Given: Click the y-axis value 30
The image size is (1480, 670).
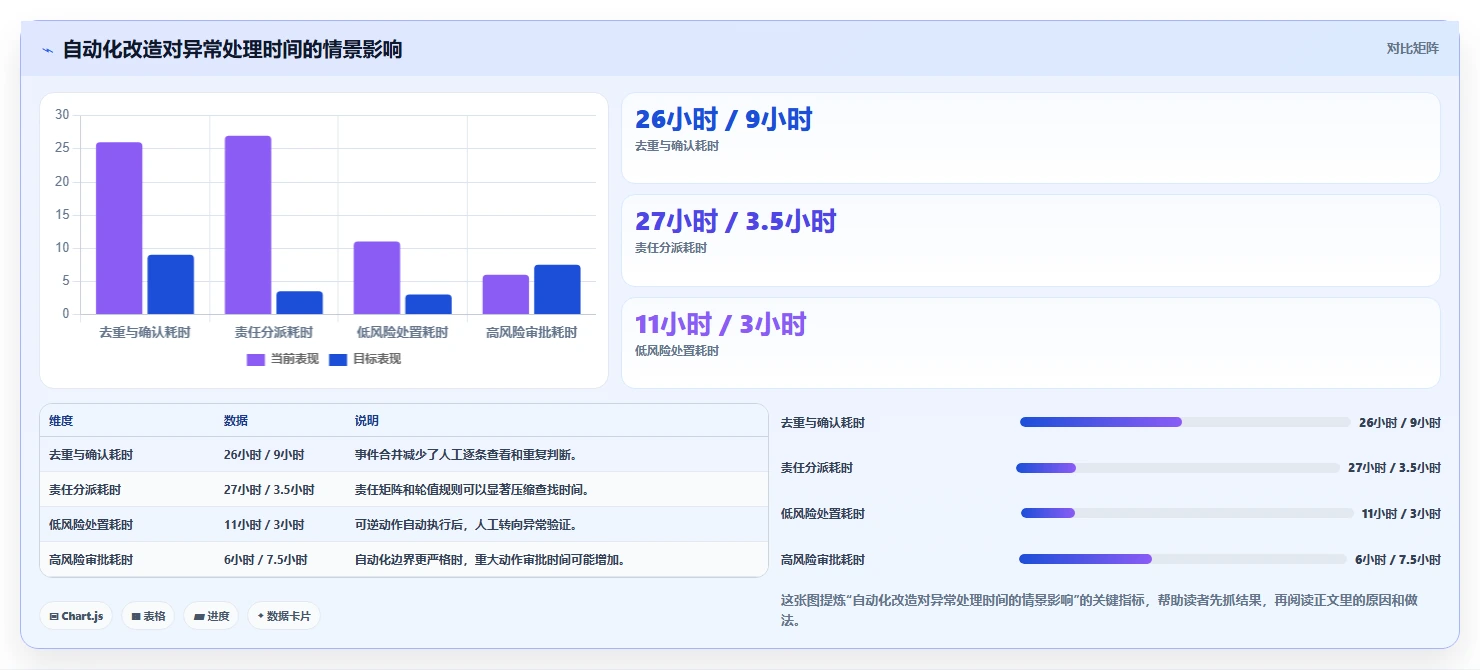Looking at the screenshot, I should [62, 115].
